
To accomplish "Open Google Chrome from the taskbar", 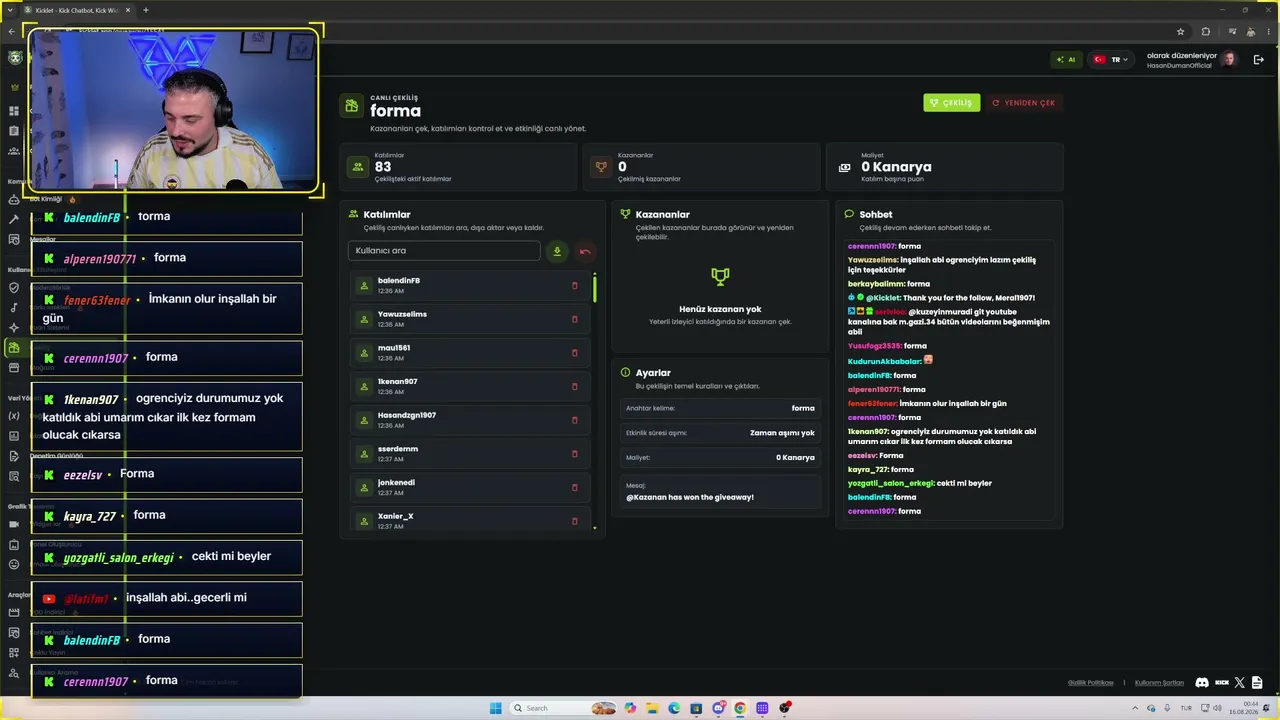I will point(740,708).
